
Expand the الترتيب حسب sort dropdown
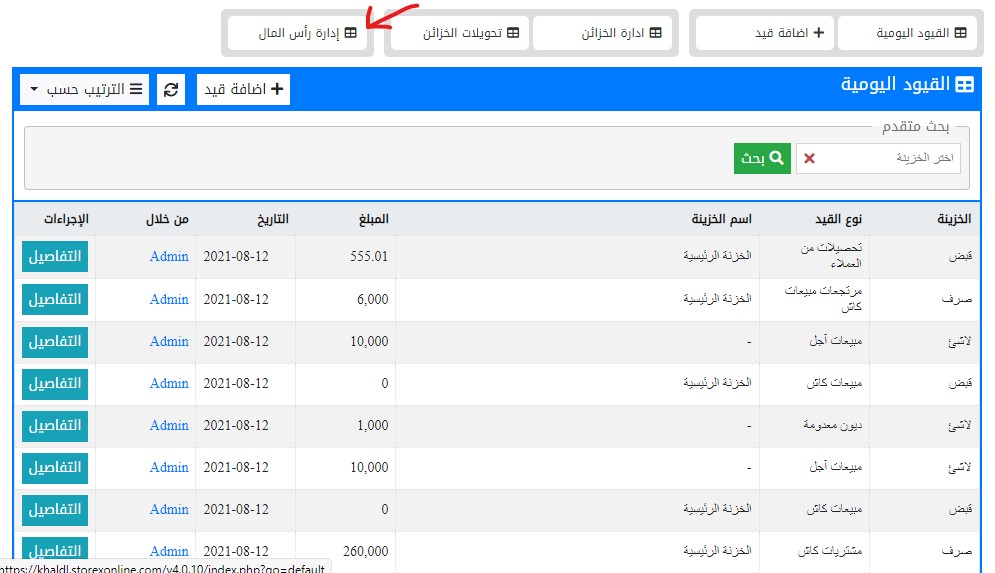coord(84,89)
